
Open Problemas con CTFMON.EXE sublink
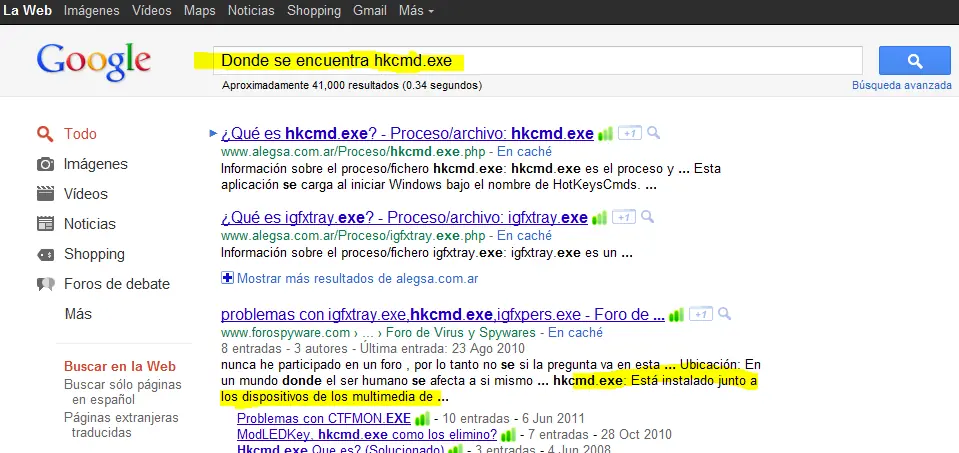(324, 419)
